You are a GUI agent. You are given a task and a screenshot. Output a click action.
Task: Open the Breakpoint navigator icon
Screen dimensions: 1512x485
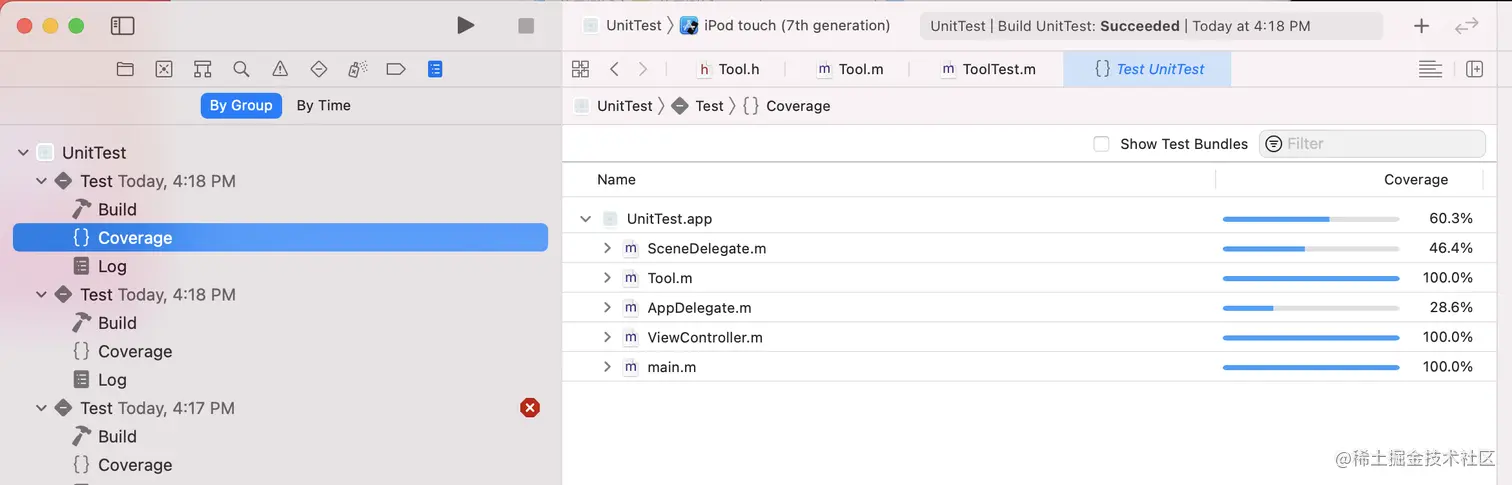[396, 69]
